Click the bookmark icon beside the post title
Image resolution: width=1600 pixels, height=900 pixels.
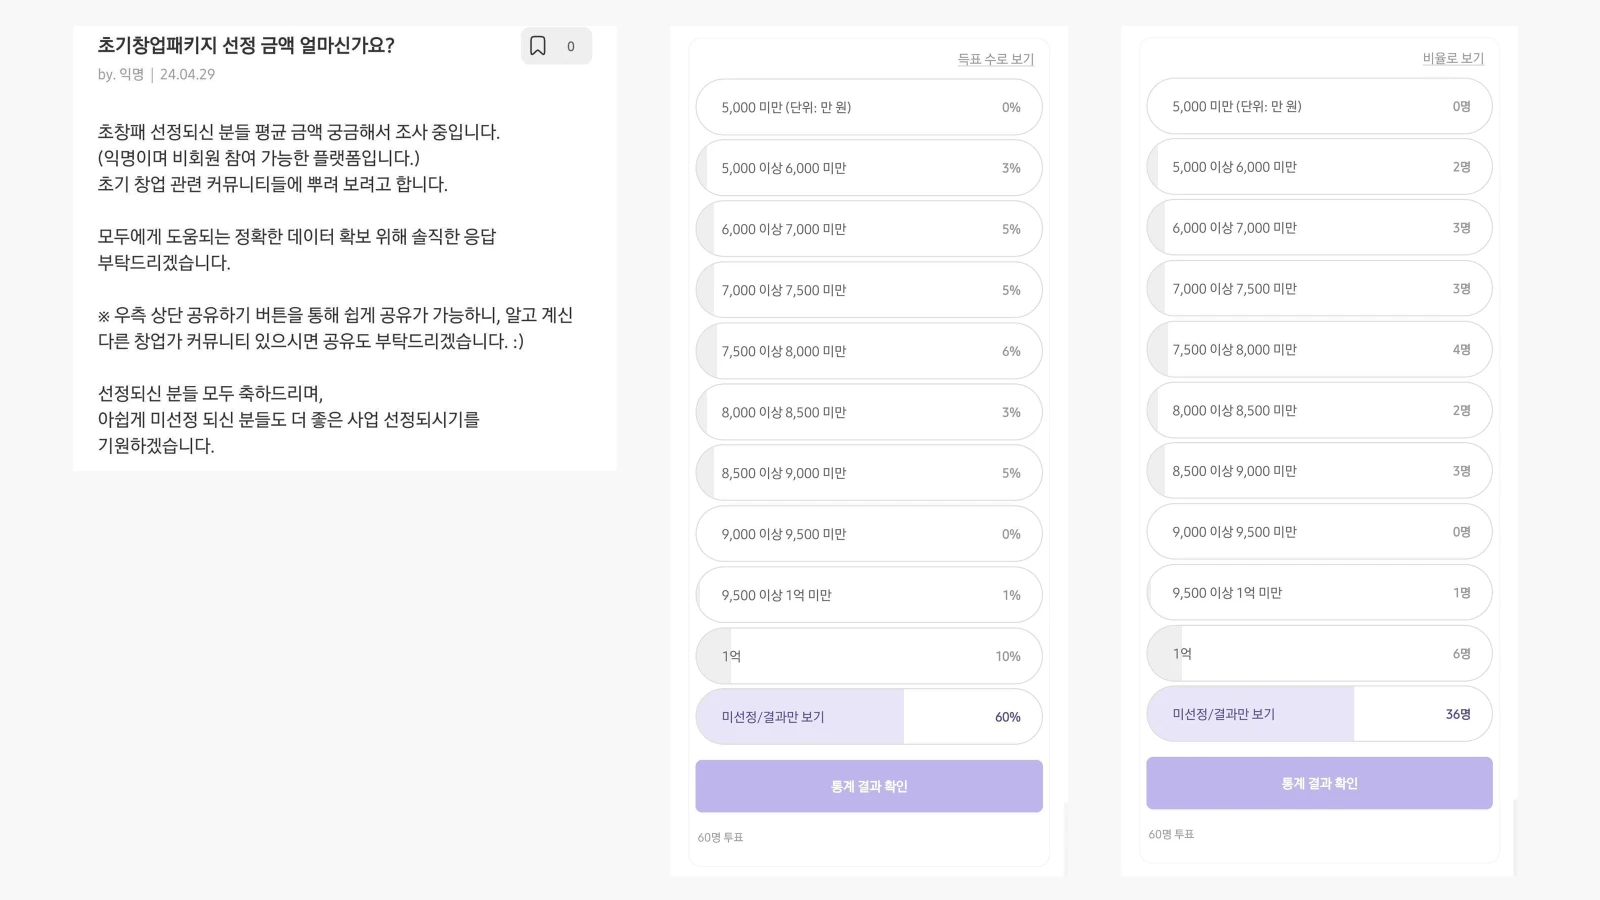point(538,46)
